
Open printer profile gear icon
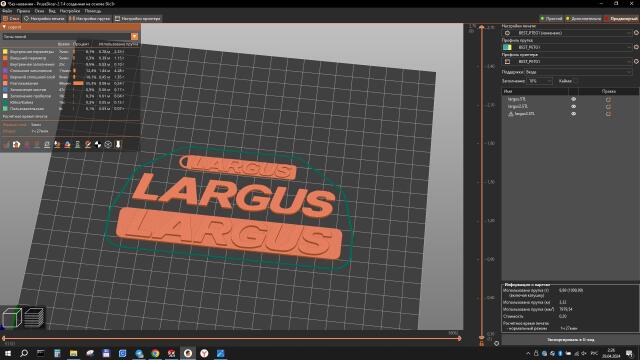pos(636,61)
